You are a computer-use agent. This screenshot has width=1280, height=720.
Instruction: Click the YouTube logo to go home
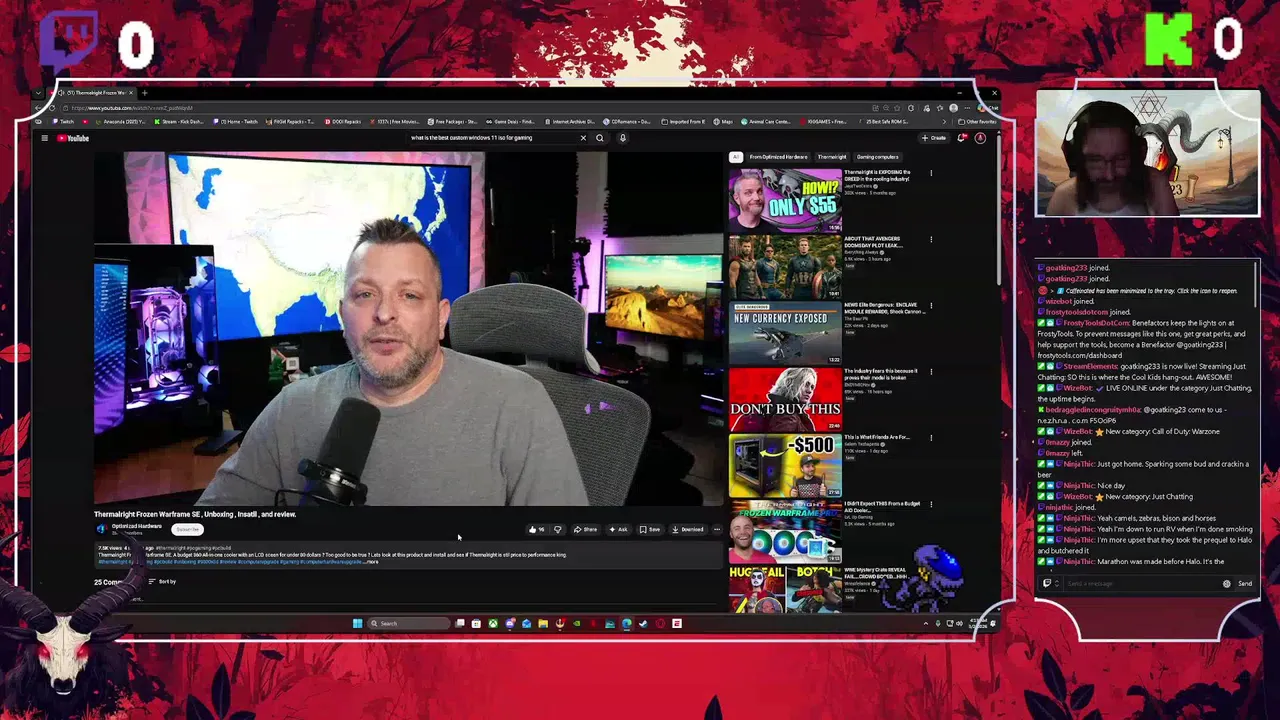tap(72, 138)
